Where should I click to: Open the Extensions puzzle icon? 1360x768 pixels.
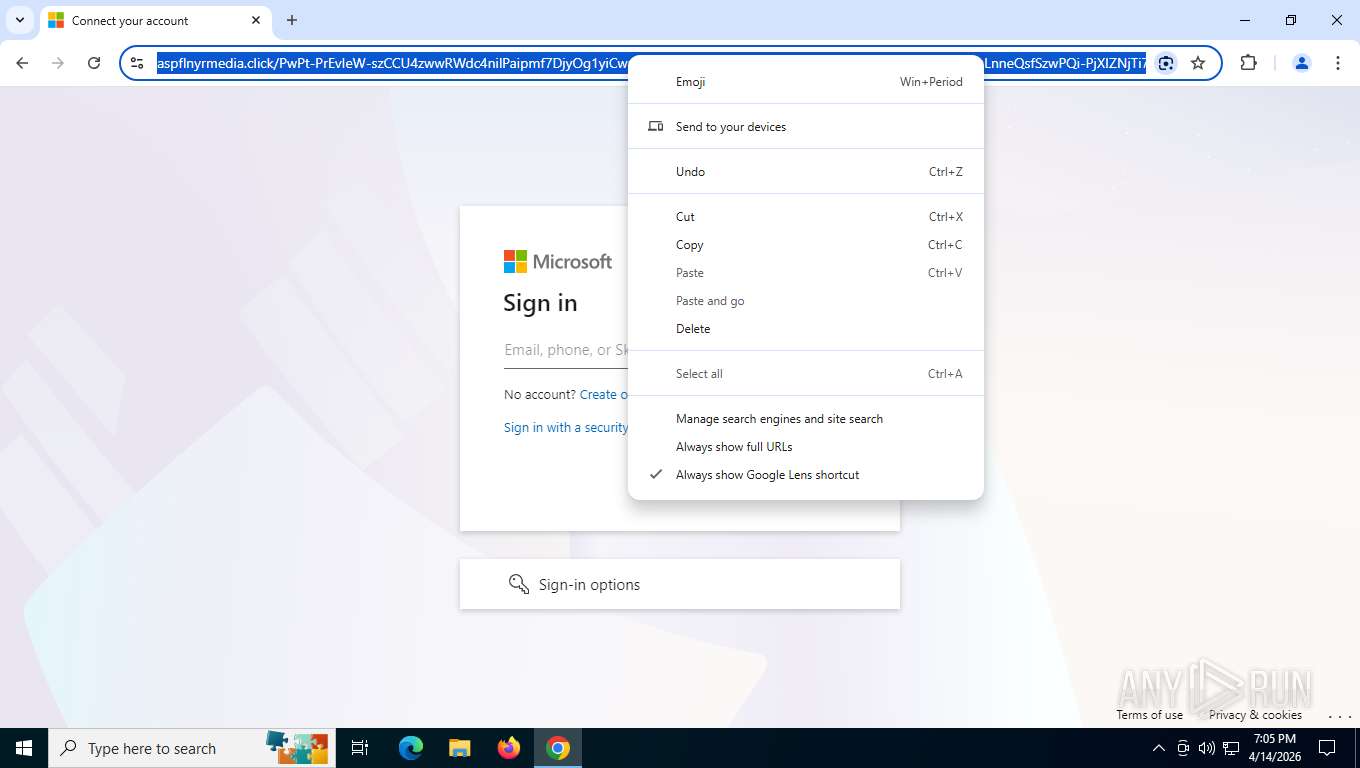1248,63
